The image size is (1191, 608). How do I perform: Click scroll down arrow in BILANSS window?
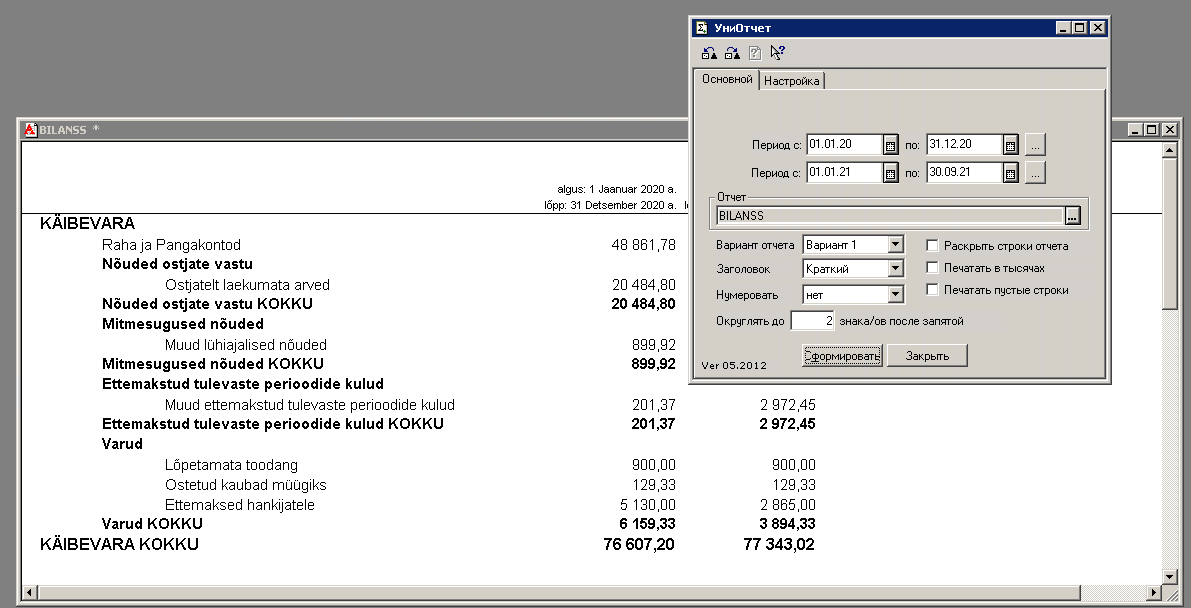click(1170, 578)
